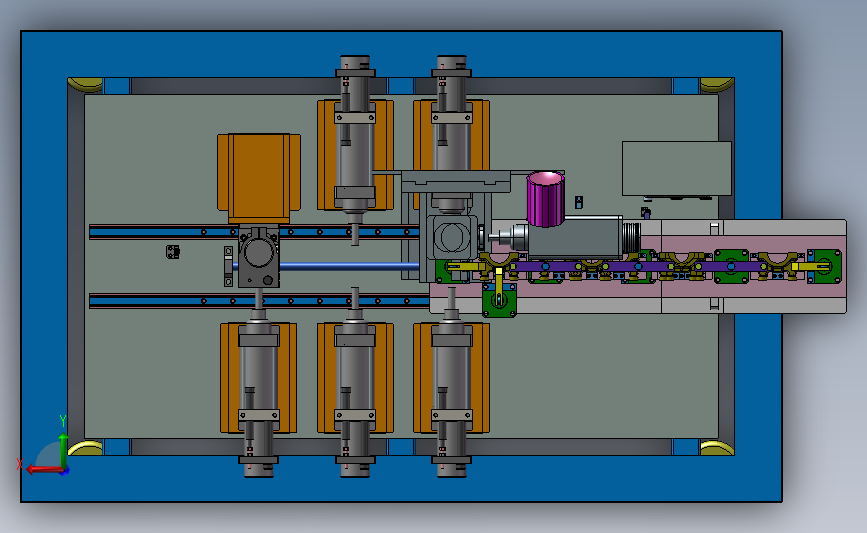
Task: Select the purple bar along the conveyor
Action: [x=636, y=266]
